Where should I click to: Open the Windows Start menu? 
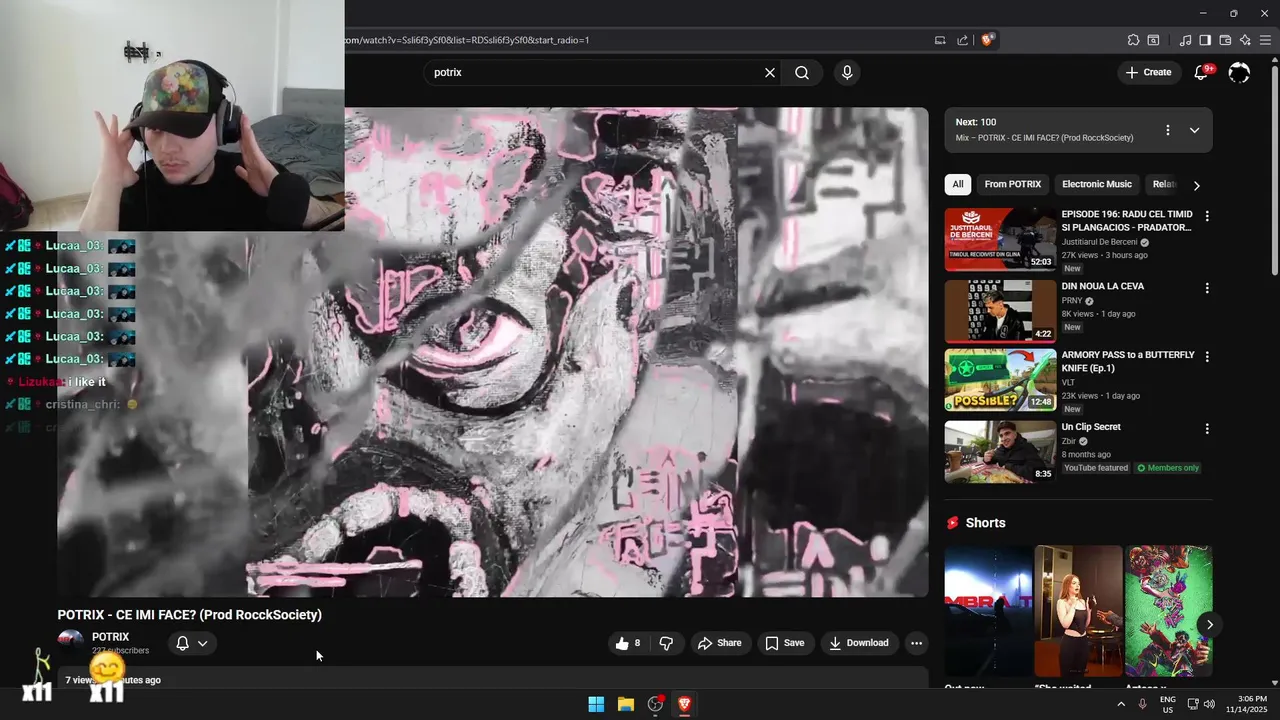596,704
